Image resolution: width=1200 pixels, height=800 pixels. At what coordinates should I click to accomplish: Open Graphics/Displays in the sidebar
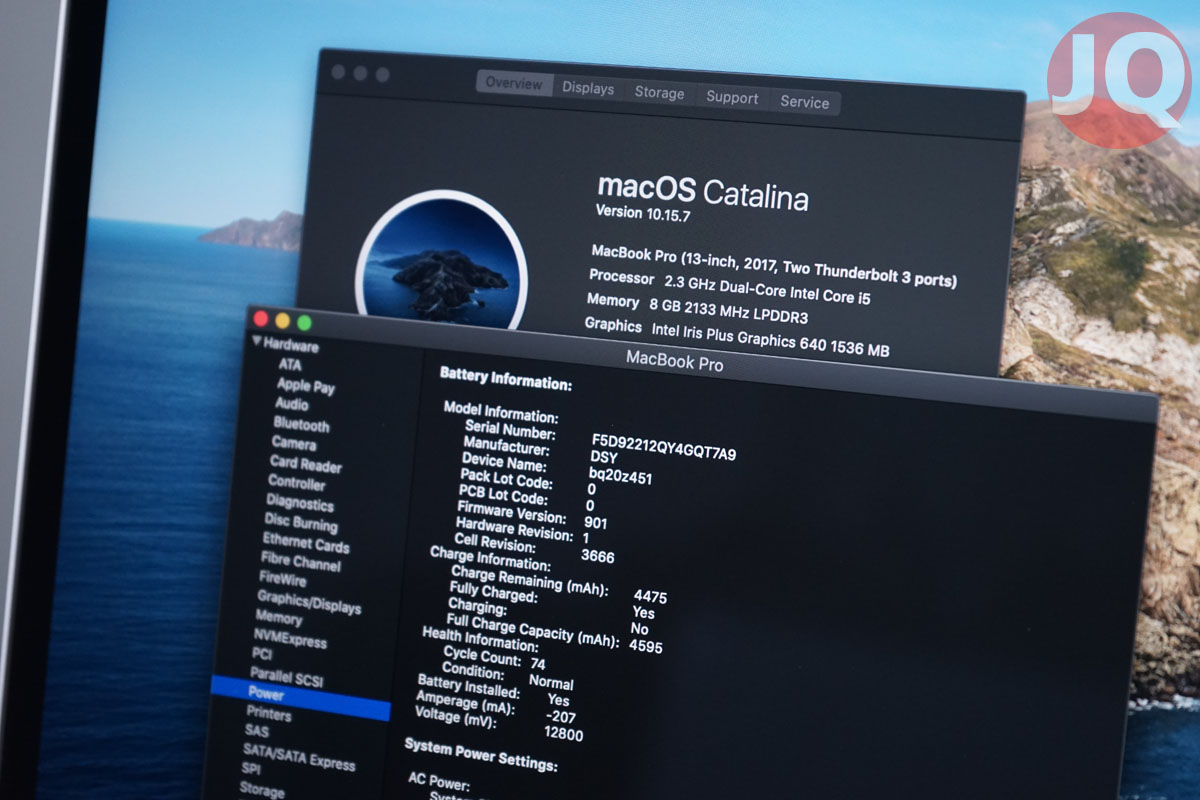(309, 601)
